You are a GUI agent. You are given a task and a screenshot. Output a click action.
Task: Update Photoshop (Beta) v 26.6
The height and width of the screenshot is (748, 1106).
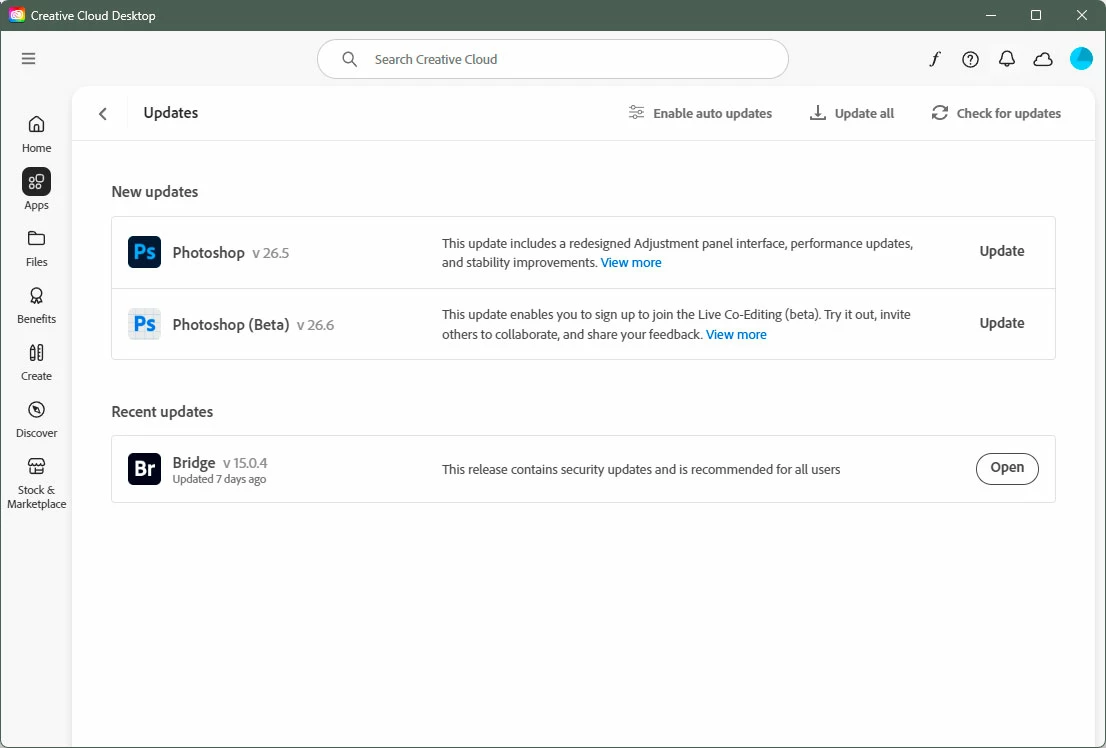click(1002, 323)
